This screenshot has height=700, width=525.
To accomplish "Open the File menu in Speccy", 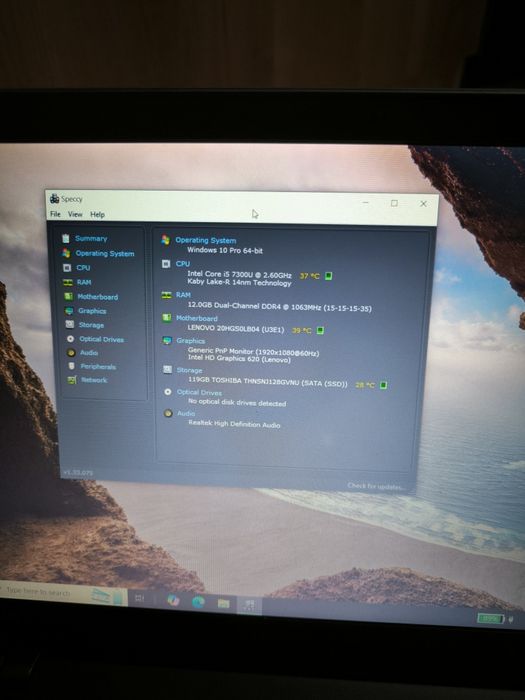I will [55, 214].
